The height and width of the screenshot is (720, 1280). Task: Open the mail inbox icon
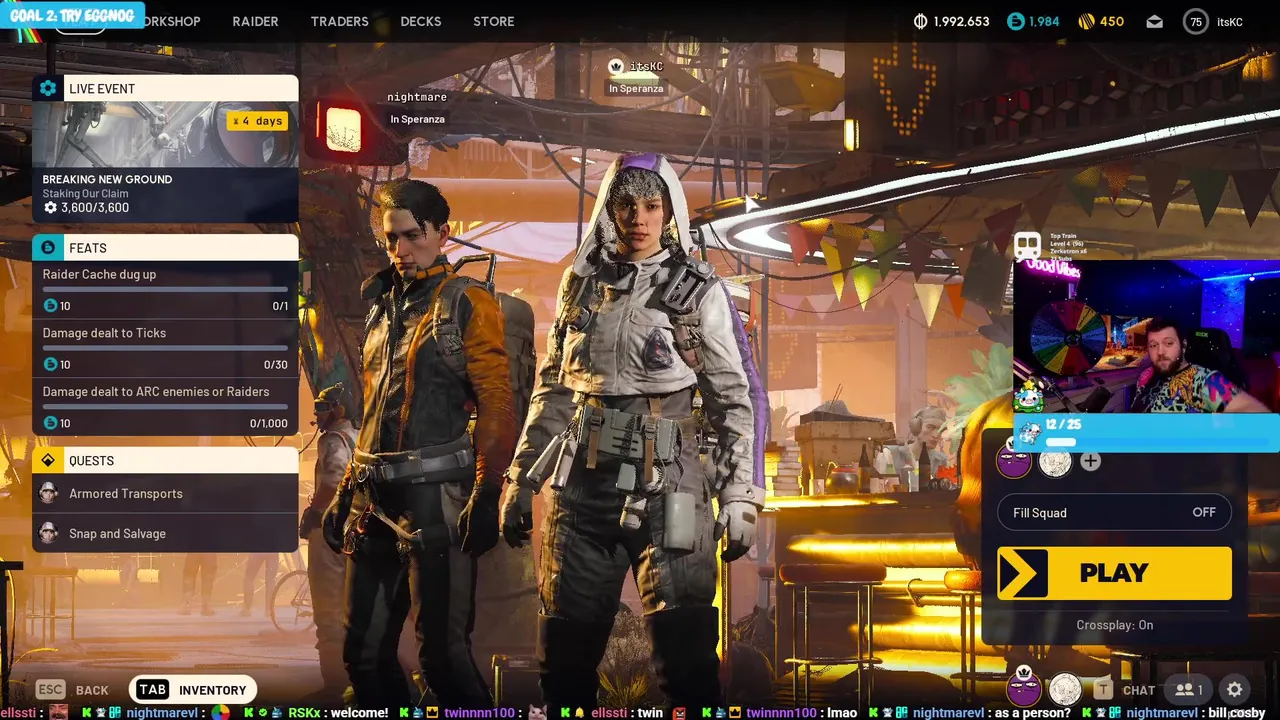tap(1155, 21)
